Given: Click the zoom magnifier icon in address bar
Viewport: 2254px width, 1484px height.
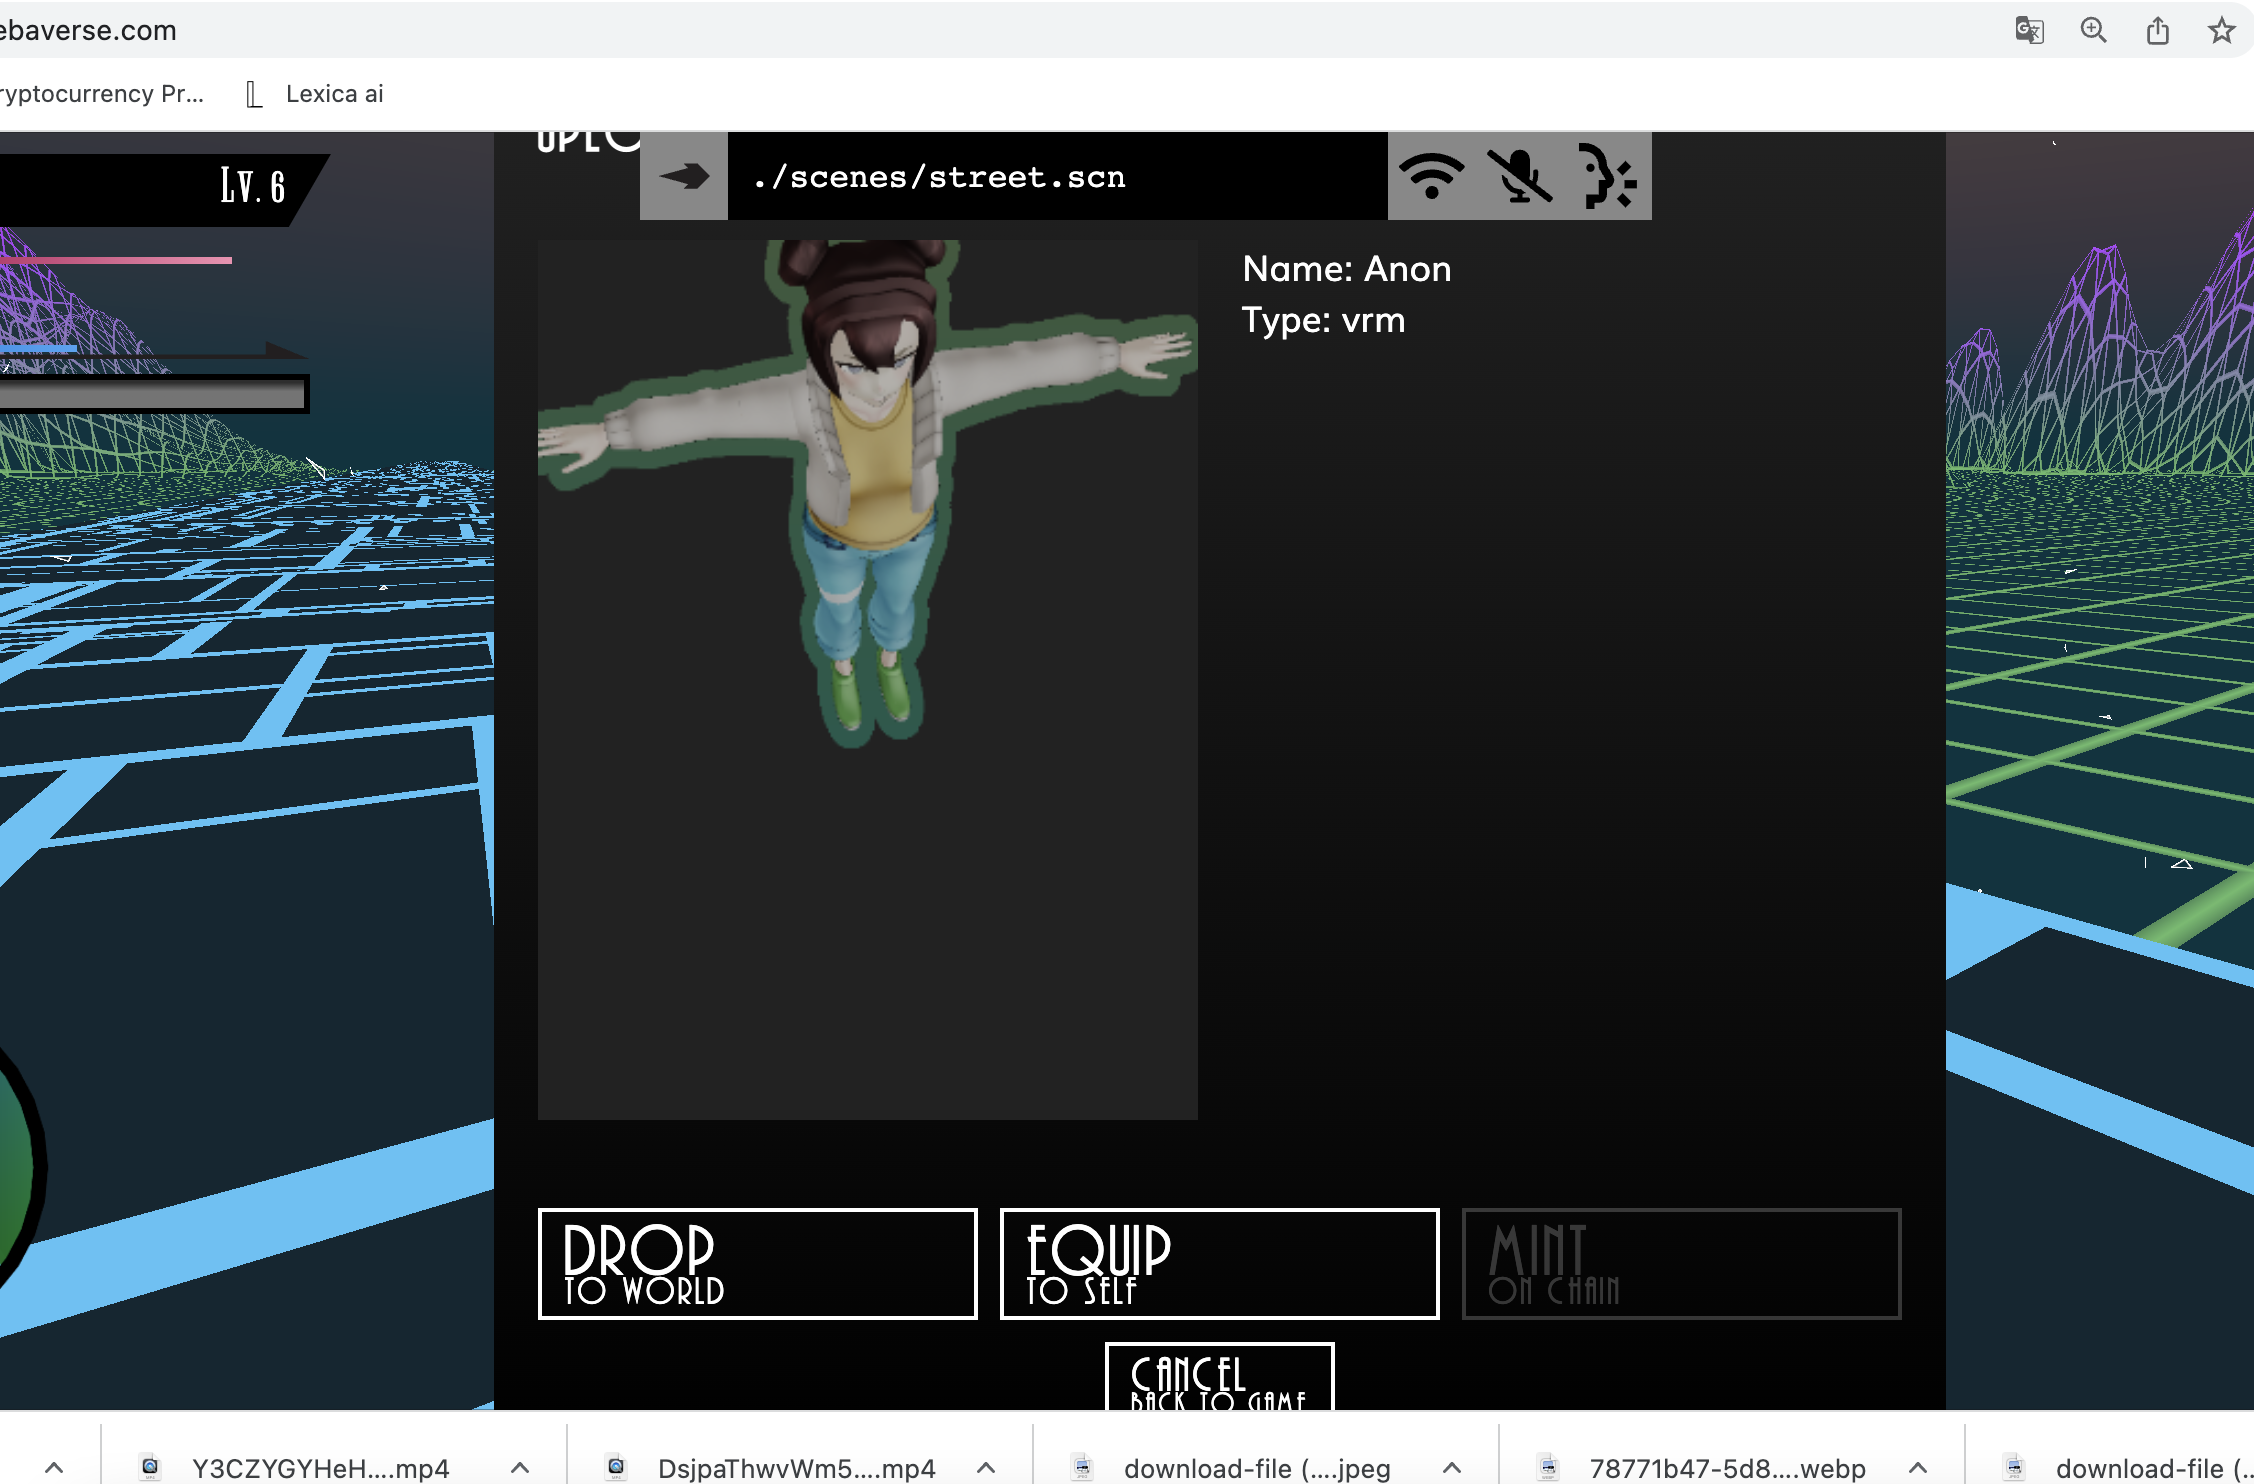Looking at the screenshot, I should pos(2093,31).
